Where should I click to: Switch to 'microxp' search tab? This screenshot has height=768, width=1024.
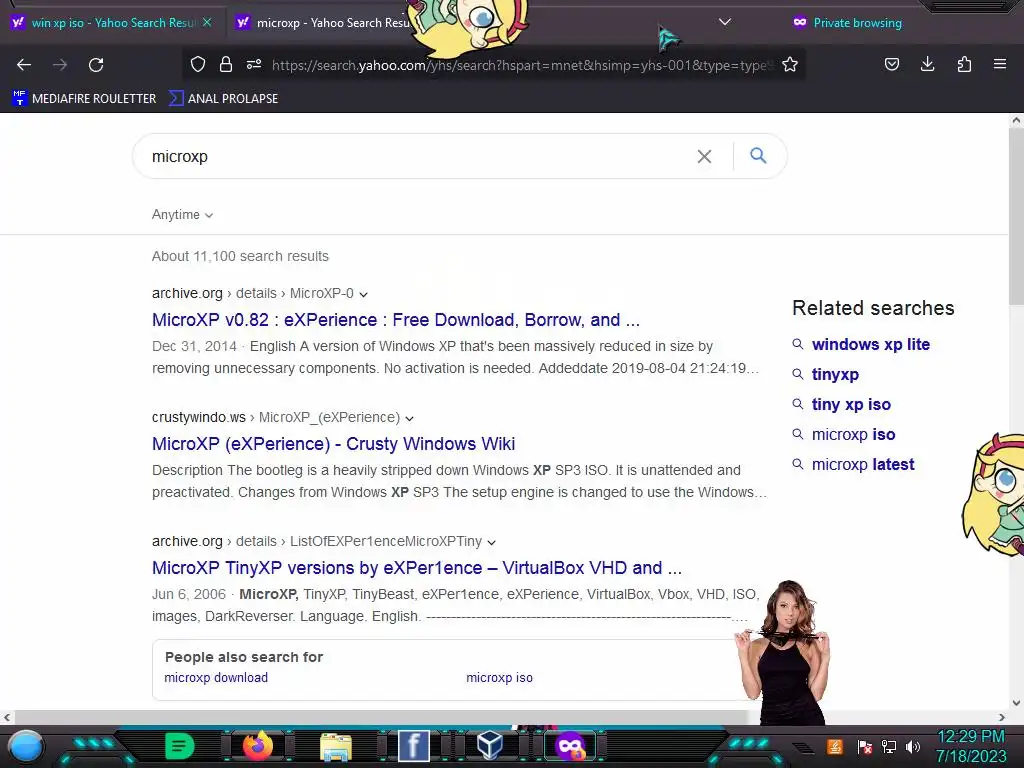[323, 22]
